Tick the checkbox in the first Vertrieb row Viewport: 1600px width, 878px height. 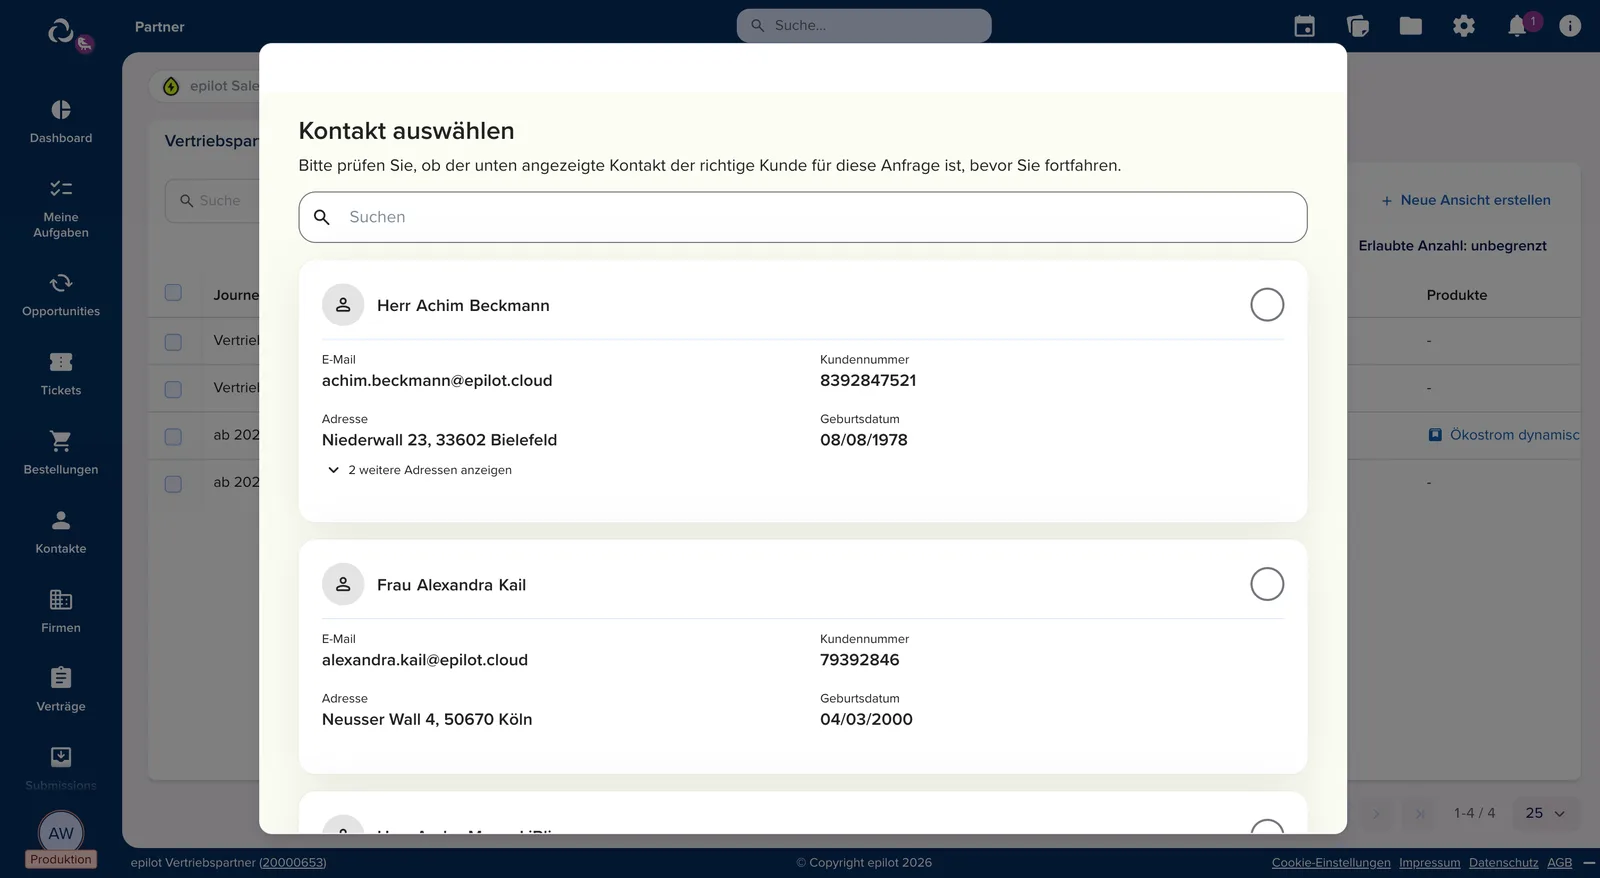(x=173, y=342)
